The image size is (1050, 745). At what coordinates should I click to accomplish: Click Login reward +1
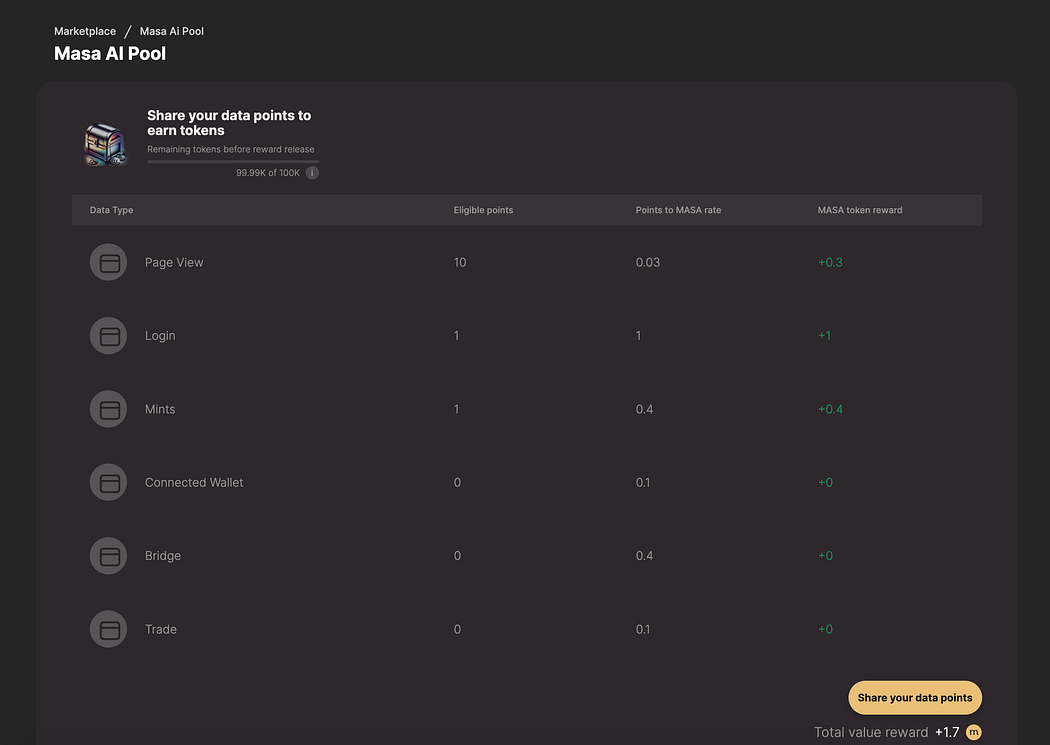[x=824, y=335]
